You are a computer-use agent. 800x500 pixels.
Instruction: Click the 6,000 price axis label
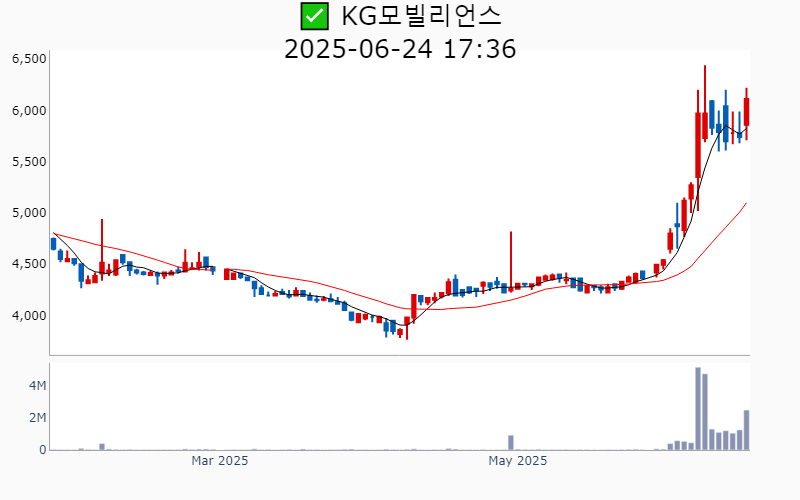click(x=29, y=110)
